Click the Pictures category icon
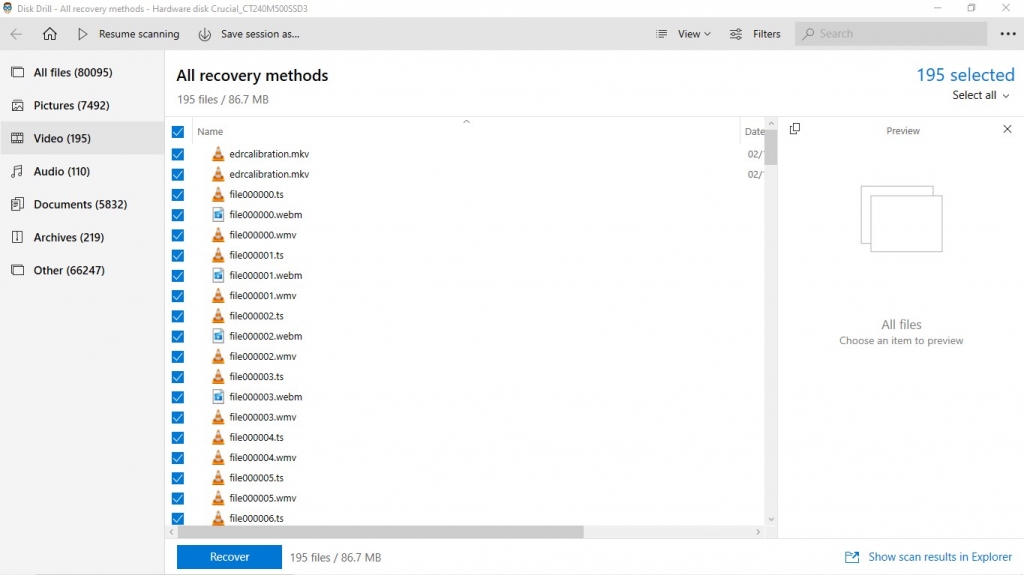 coord(18,105)
